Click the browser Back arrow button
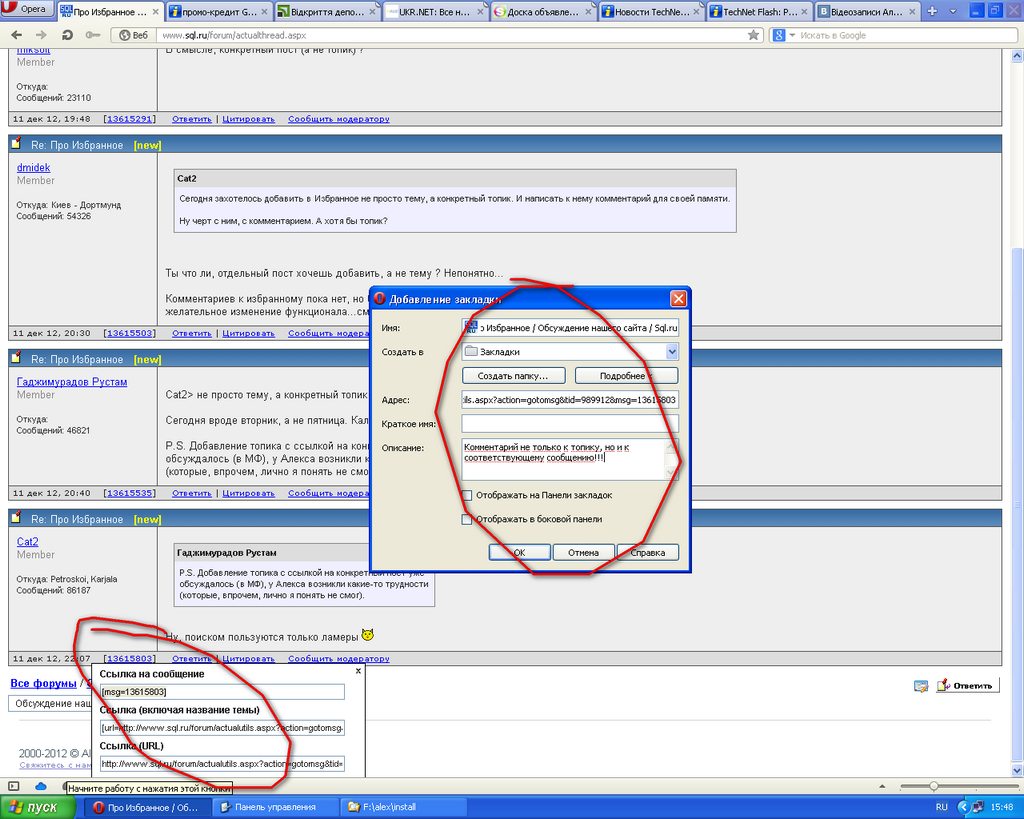 pos(16,35)
